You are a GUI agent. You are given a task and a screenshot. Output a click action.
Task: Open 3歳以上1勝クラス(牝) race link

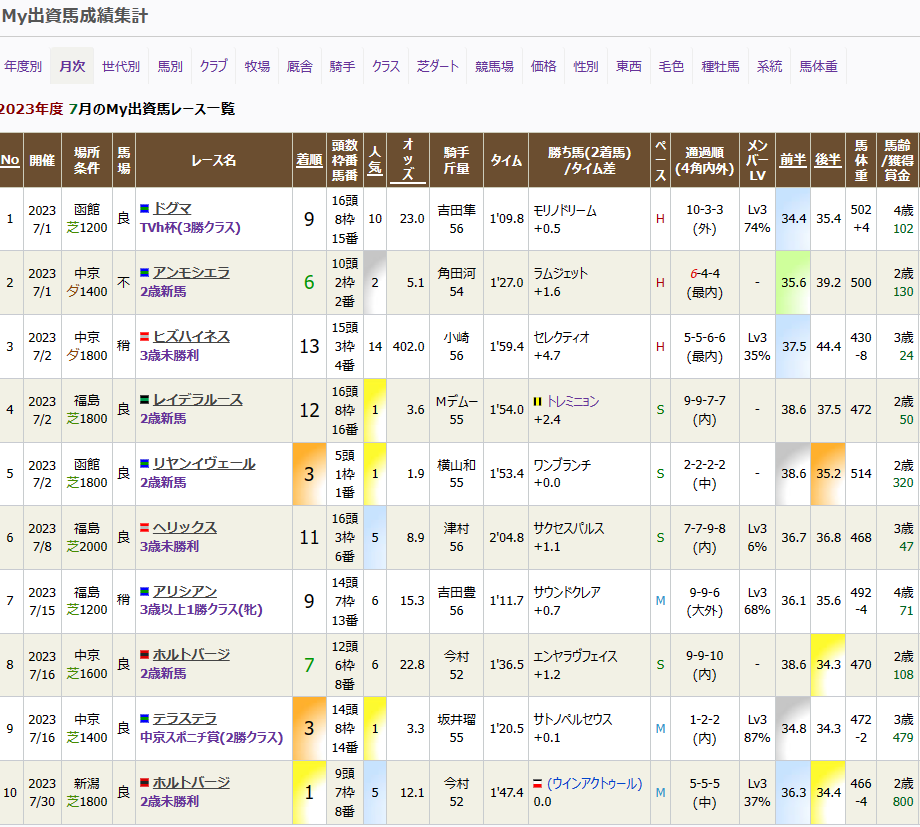[201, 610]
